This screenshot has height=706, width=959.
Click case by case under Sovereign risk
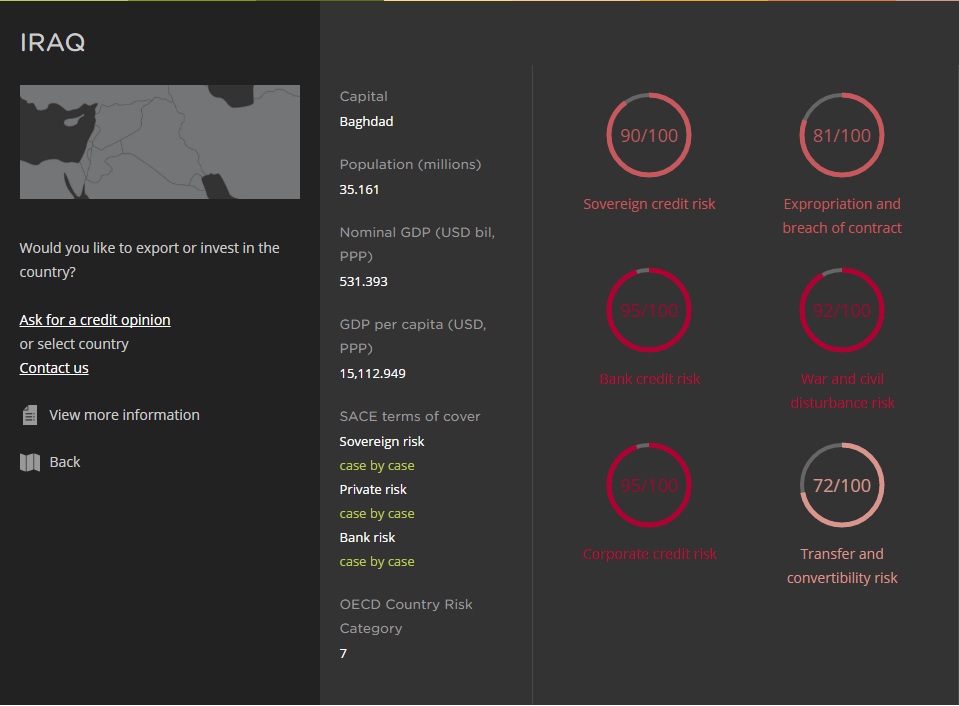click(x=377, y=466)
